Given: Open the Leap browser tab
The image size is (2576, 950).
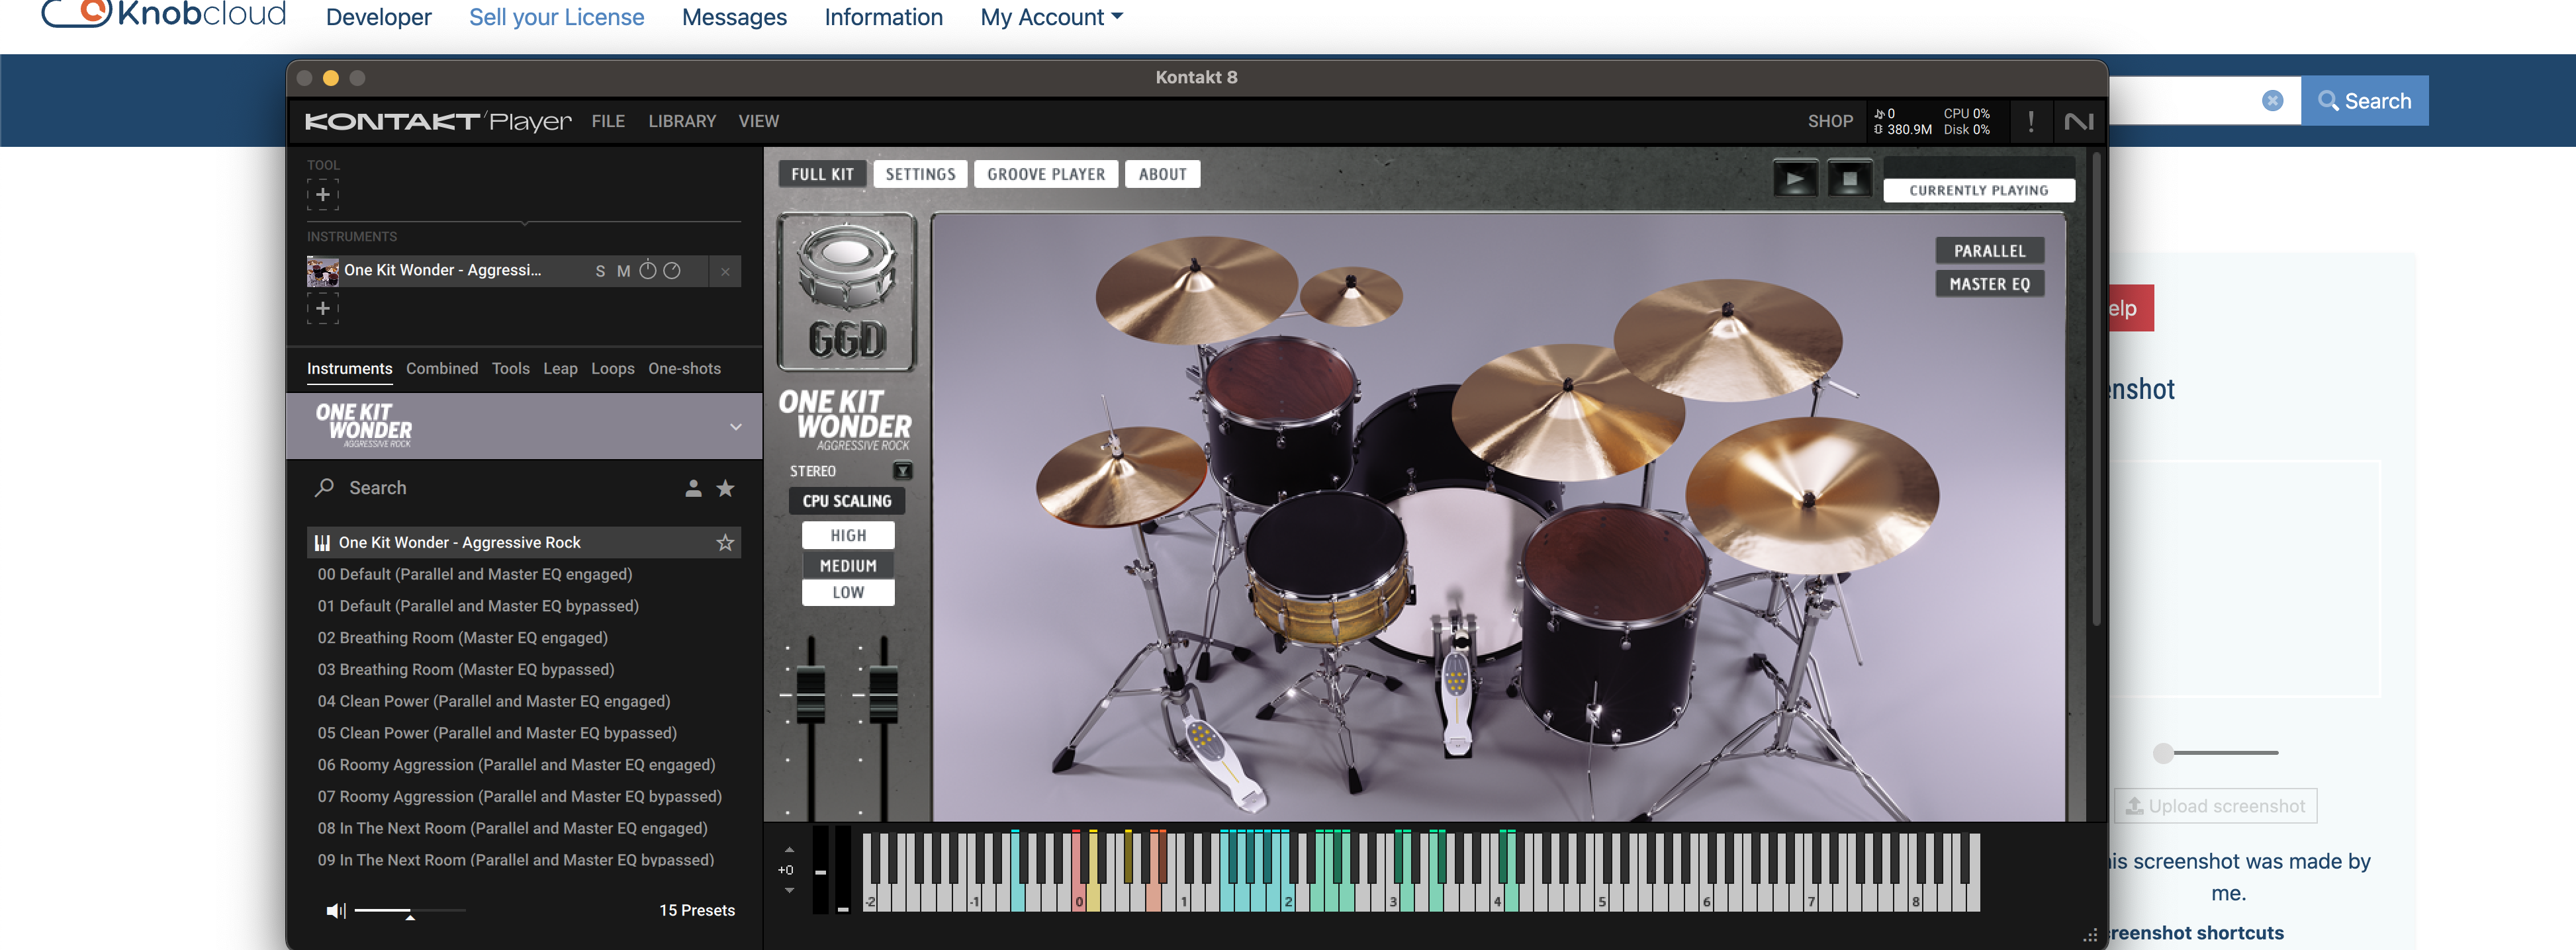Looking at the screenshot, I should 560,369.
